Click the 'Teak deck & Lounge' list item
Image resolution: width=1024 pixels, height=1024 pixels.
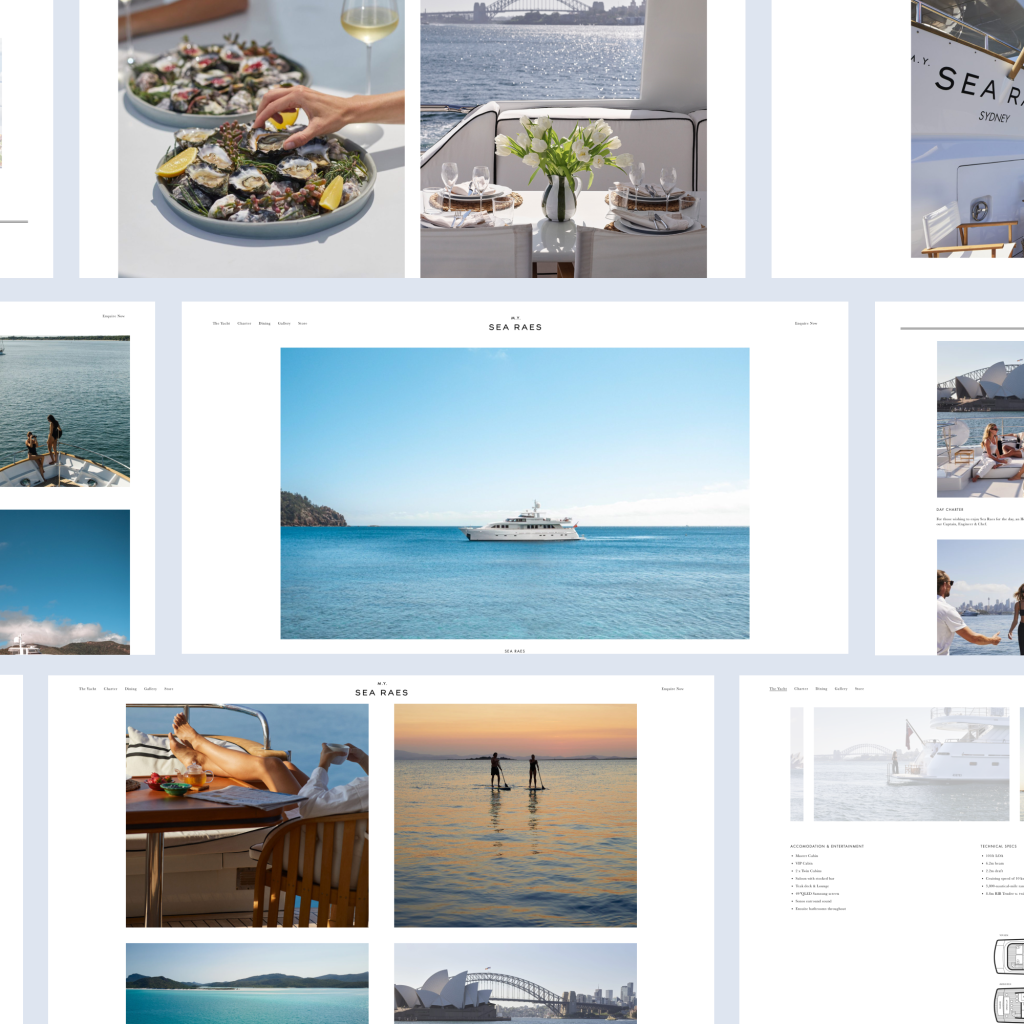(811, 886)
